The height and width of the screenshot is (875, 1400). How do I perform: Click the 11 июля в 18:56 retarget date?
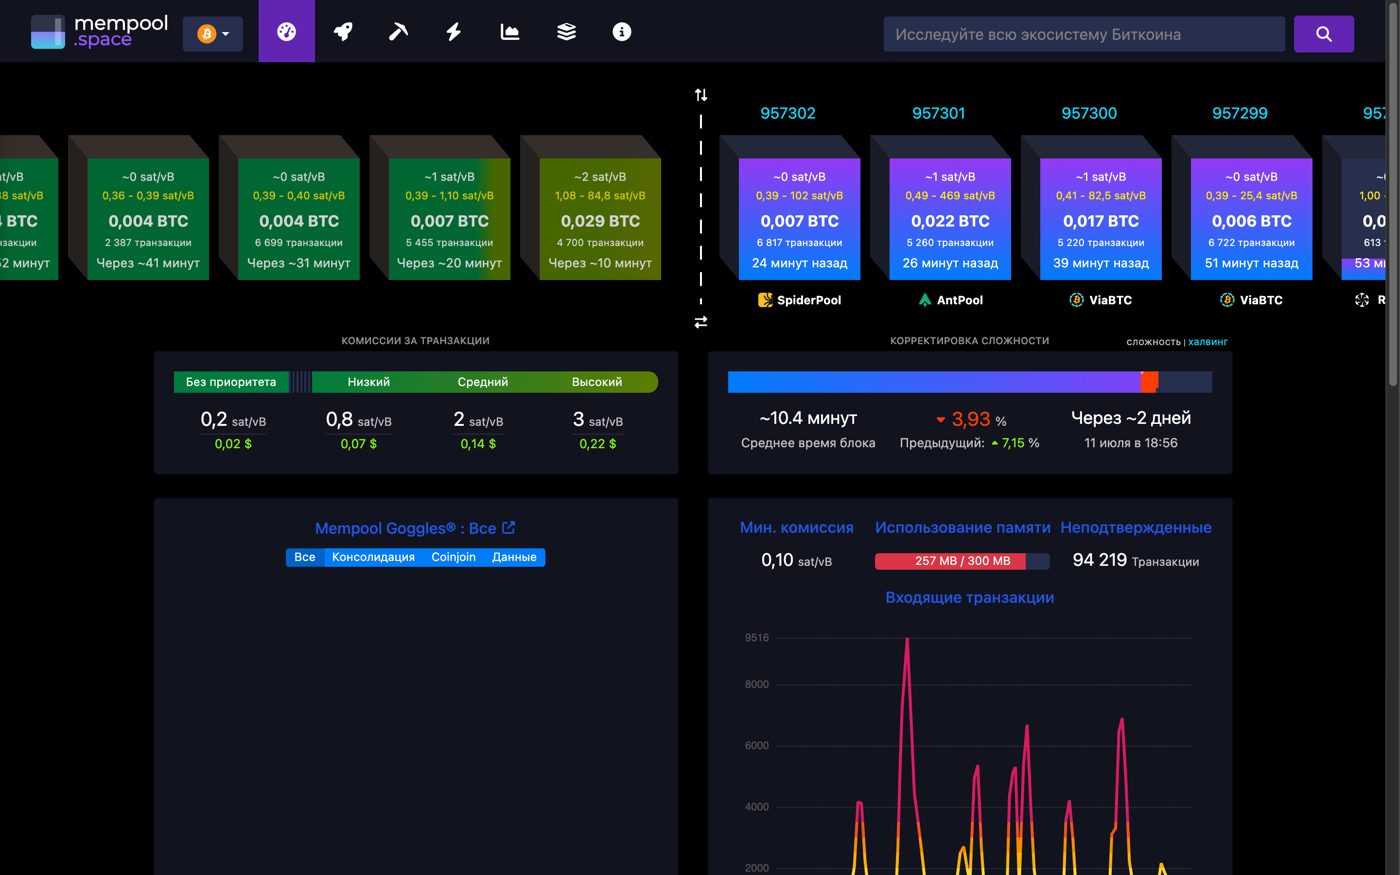pos(1131,443)
